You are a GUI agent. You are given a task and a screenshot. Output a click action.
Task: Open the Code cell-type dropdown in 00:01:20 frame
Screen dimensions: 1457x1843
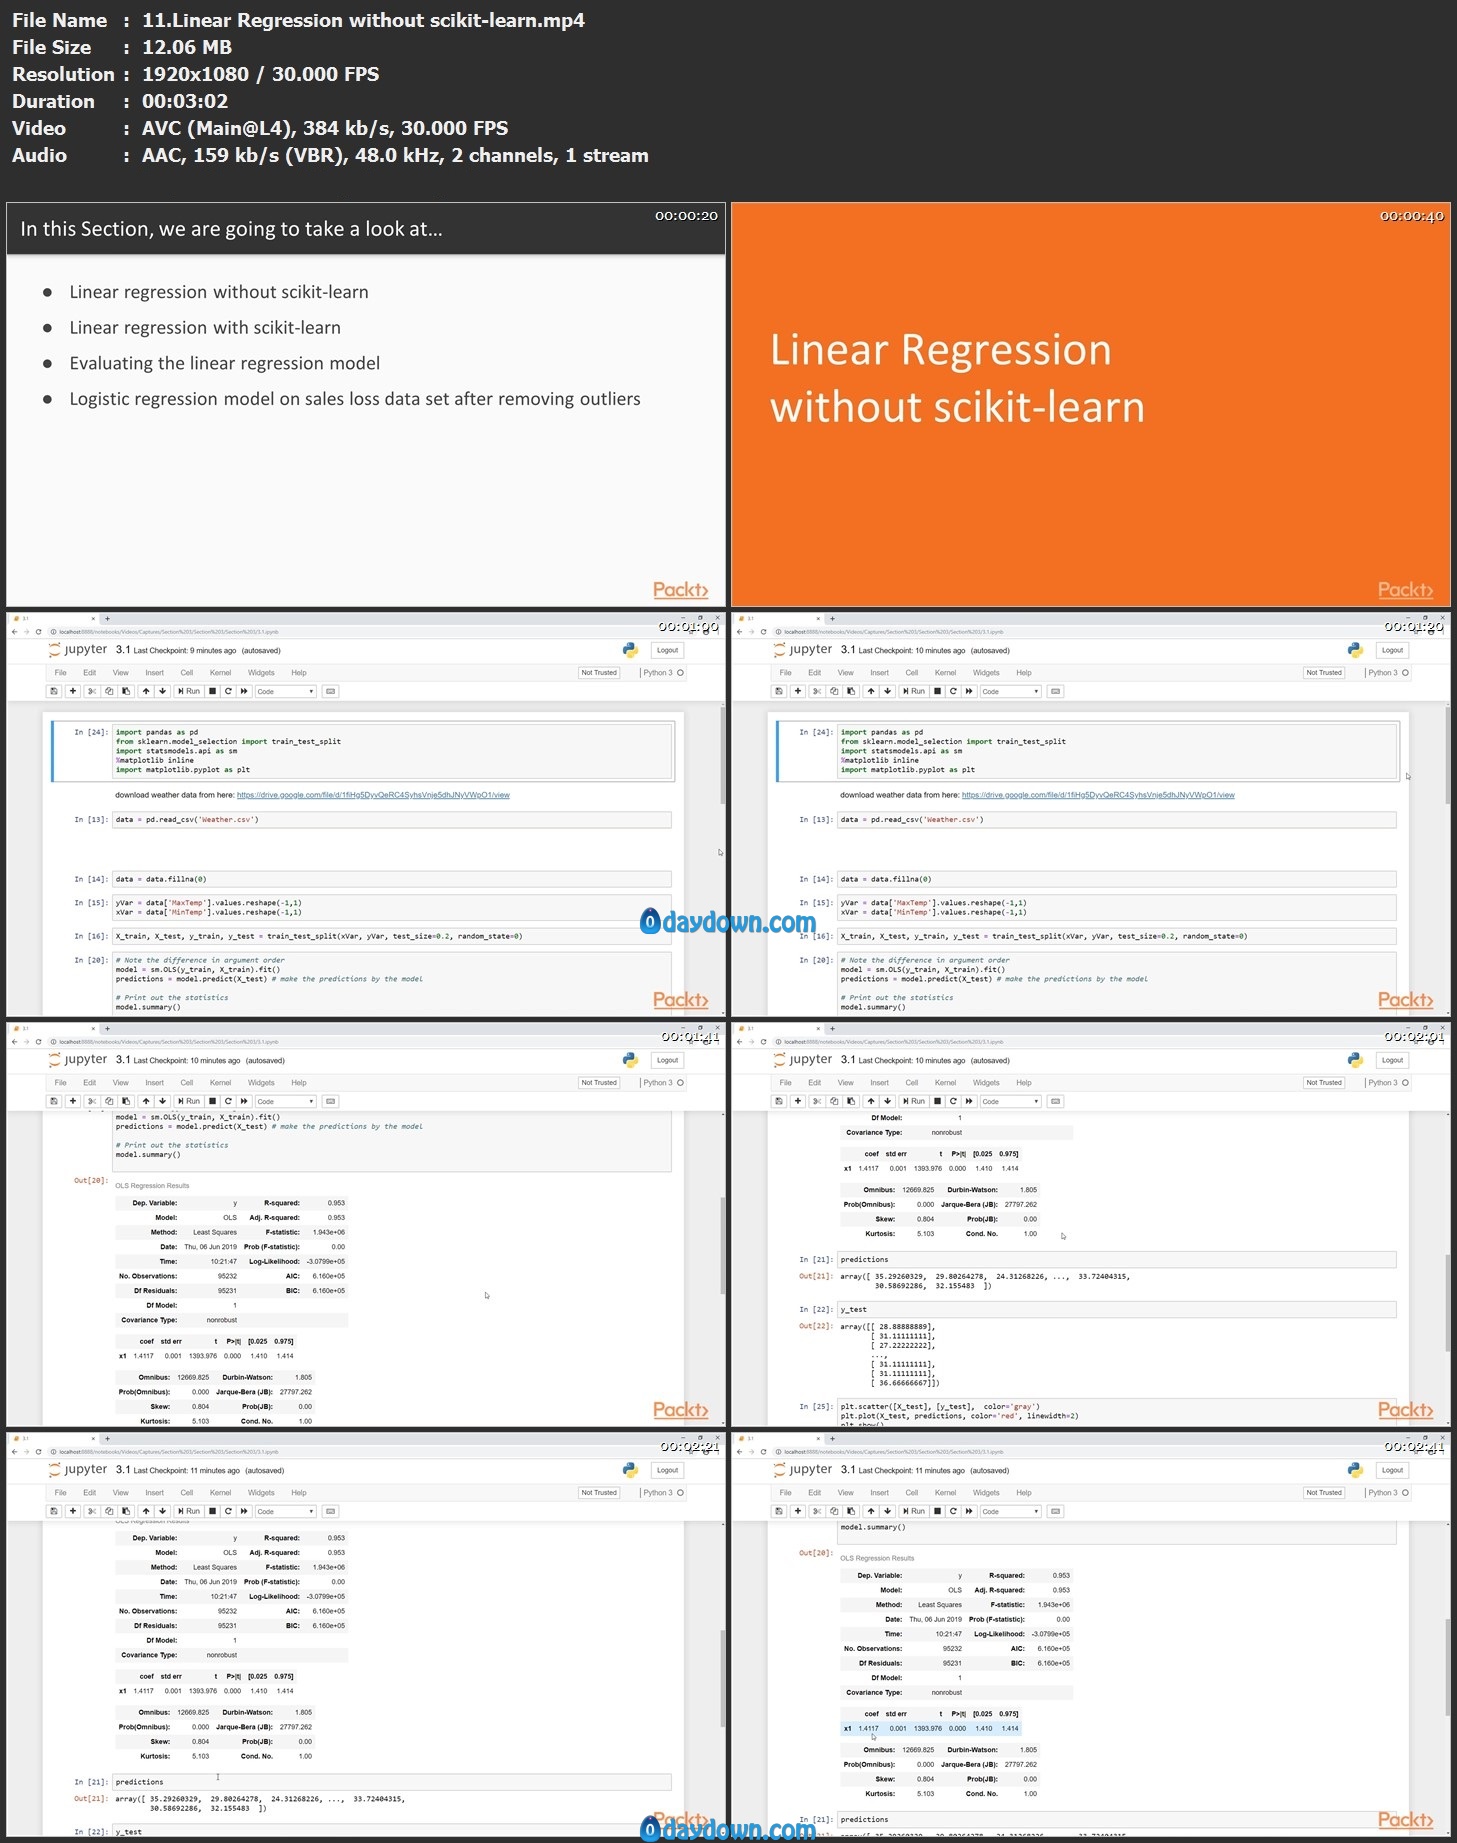pos(1010,691)
